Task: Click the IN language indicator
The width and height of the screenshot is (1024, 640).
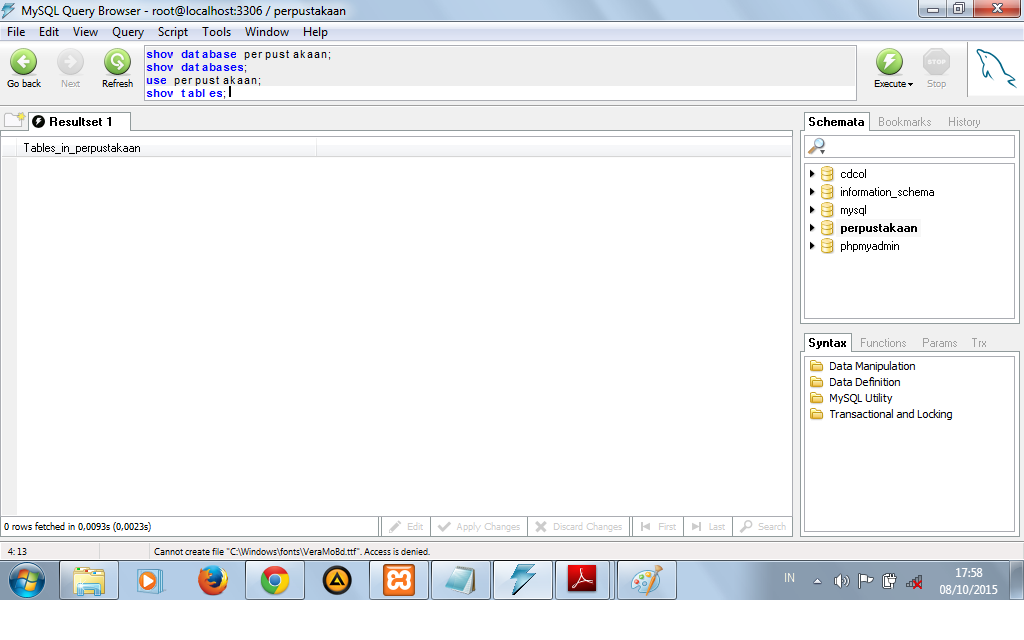Action: coord(790,578)
